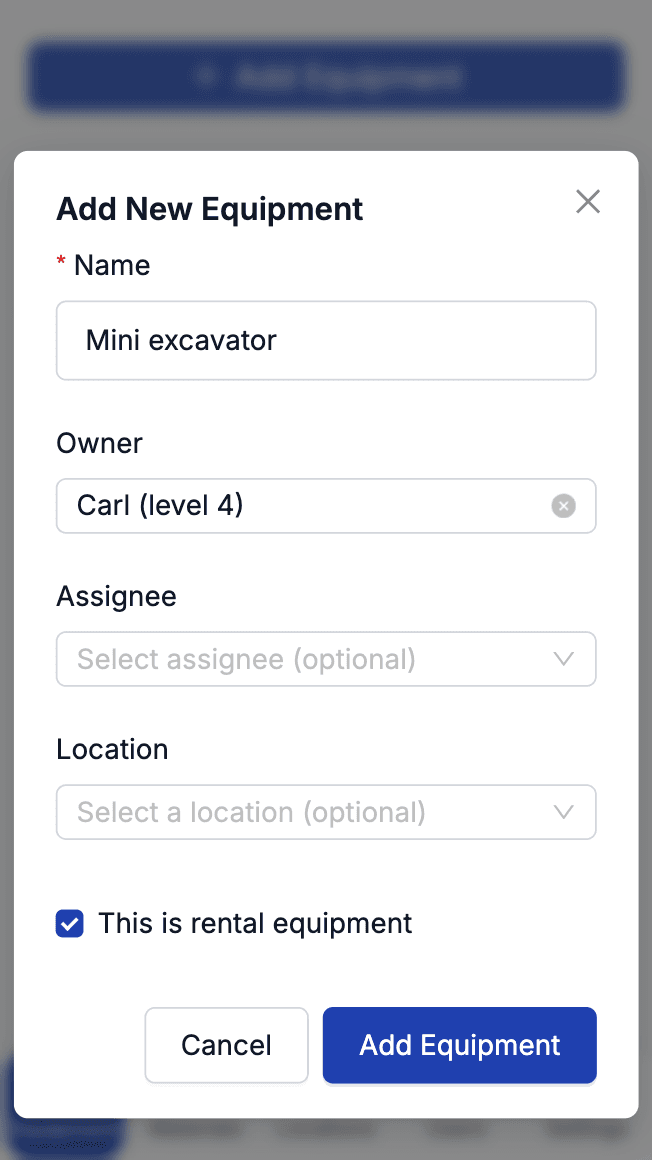
Task: Open the Owner selector showing Carl
Action: (300, 506)
